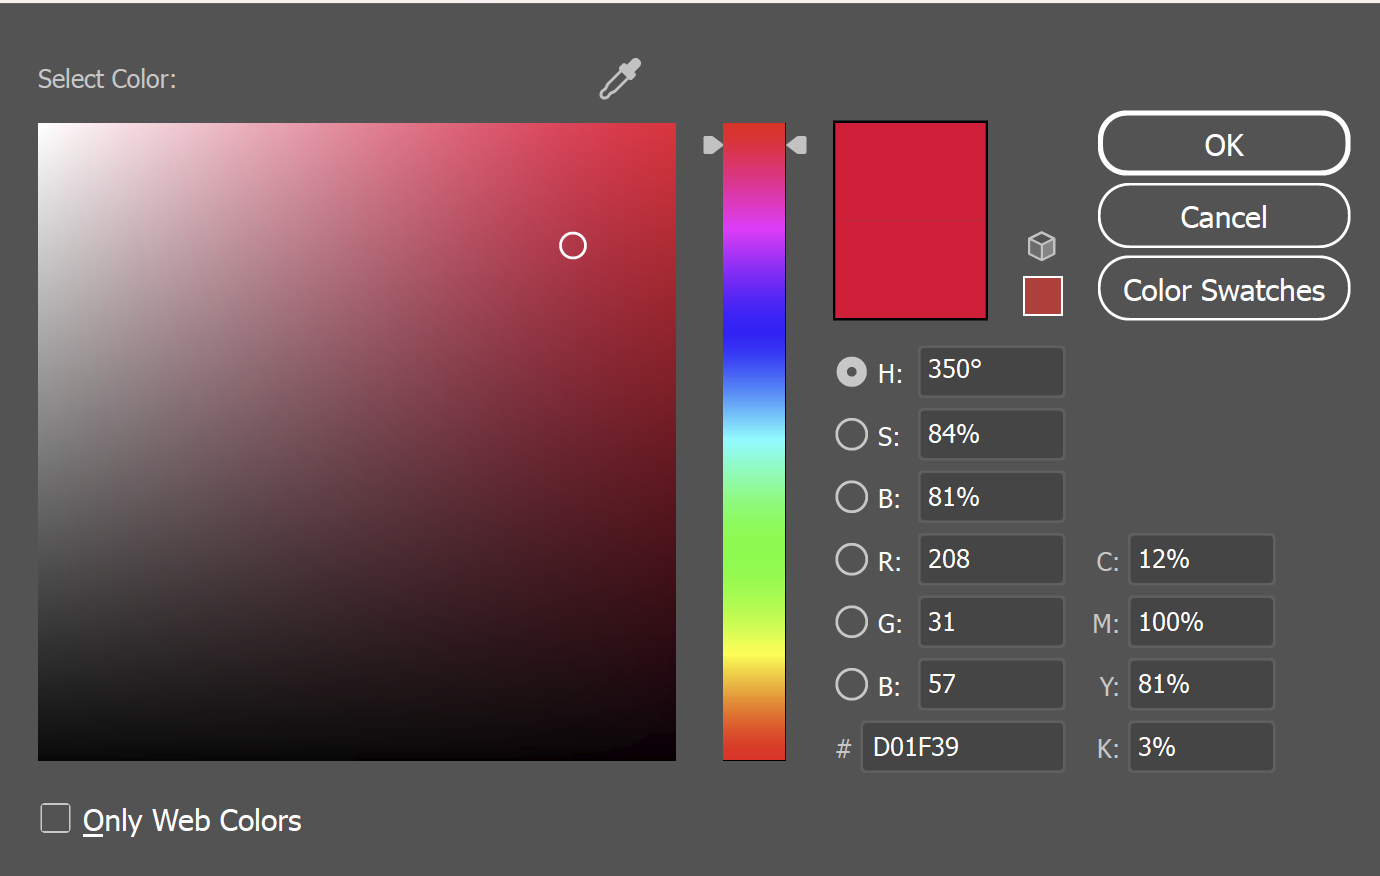
Task: Select the eyedropper tool
Action: tap(620, 79)
